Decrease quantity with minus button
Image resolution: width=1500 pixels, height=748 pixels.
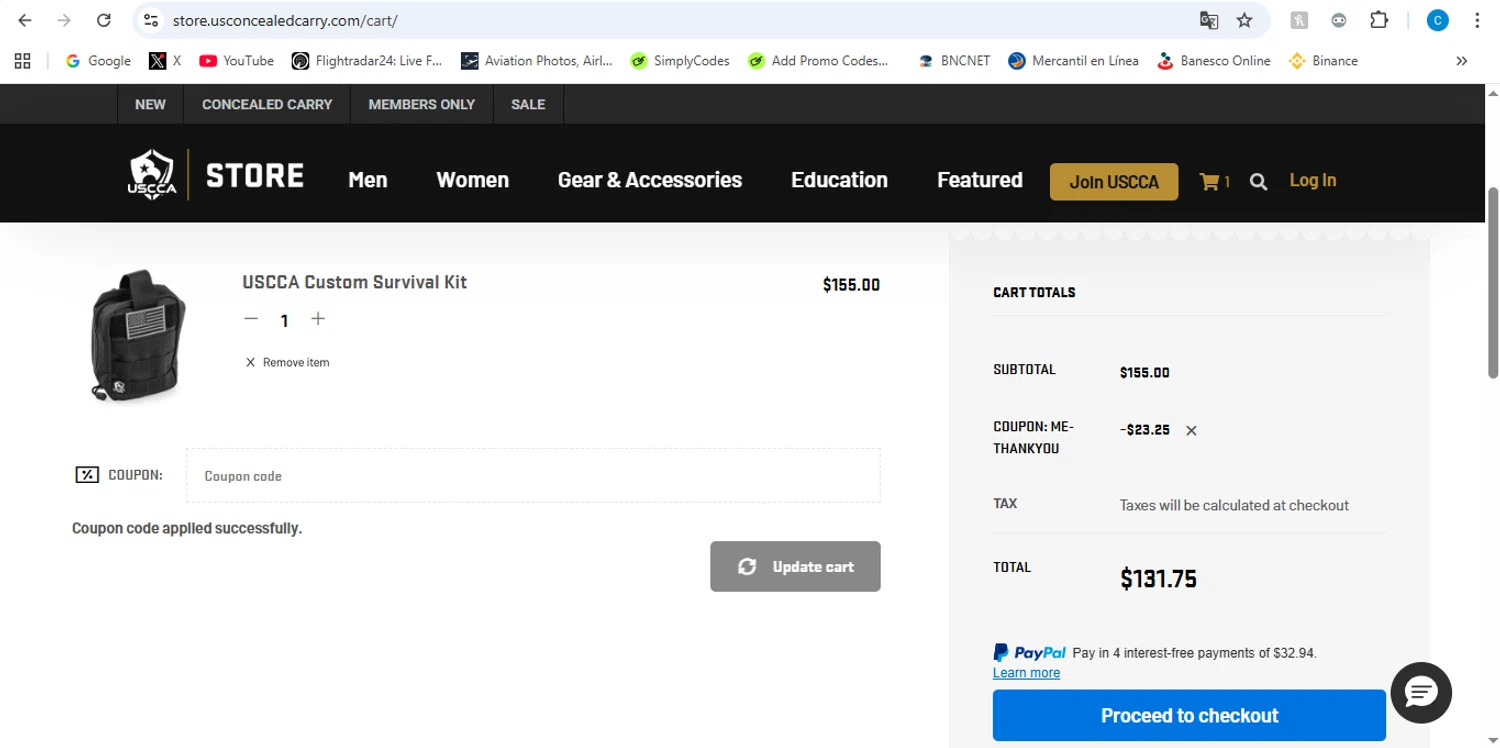tap(251, 319)
